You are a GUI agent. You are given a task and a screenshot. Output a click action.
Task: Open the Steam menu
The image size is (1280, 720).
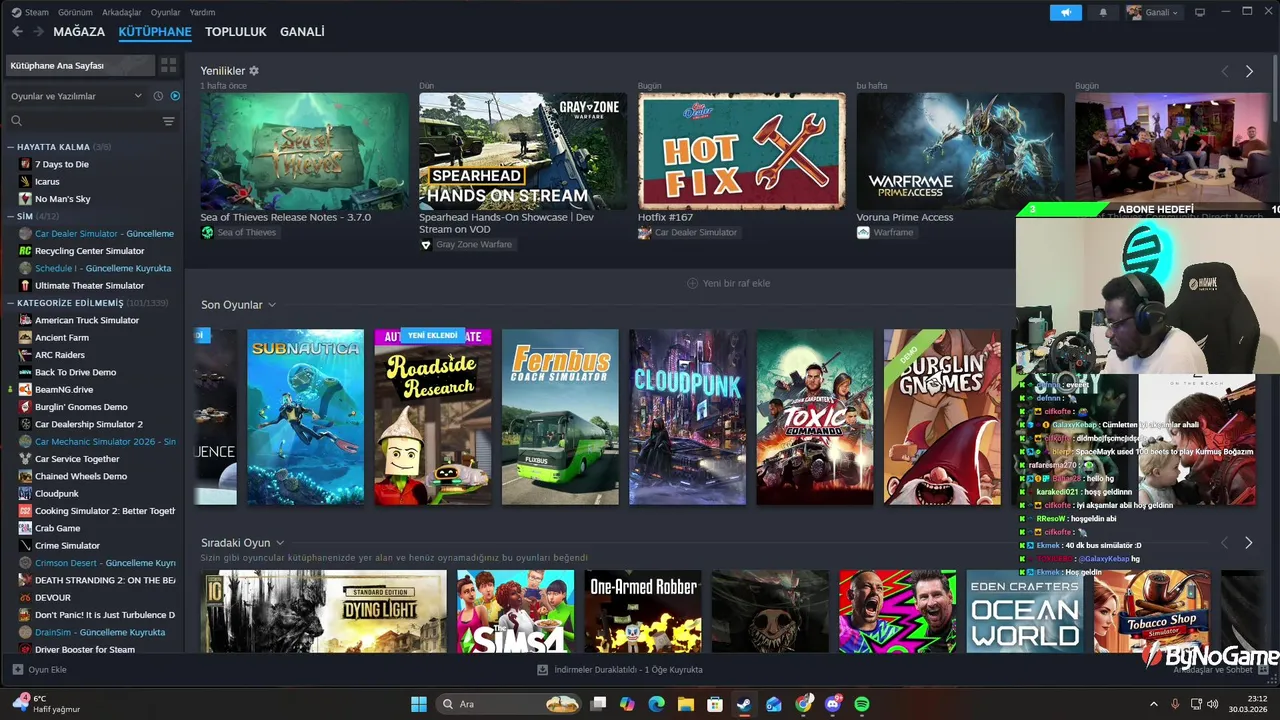pyautogui.click(x=30, y=12)
